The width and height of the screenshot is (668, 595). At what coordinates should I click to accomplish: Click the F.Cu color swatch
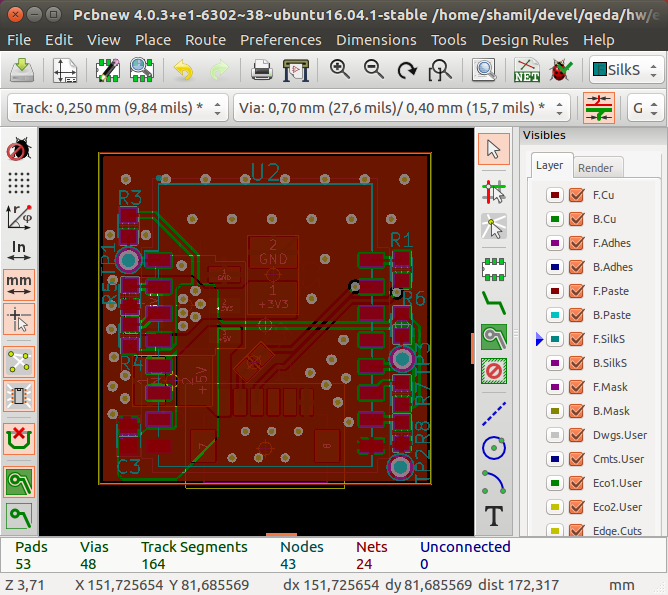pyautogui.click(x=555, y=195)
